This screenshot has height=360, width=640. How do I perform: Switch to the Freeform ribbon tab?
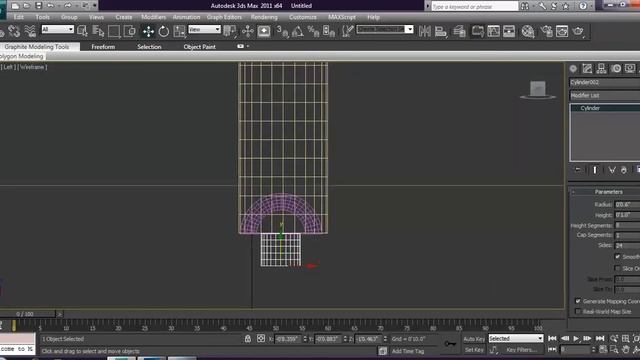pyautogui.click(x=103, y=47)
